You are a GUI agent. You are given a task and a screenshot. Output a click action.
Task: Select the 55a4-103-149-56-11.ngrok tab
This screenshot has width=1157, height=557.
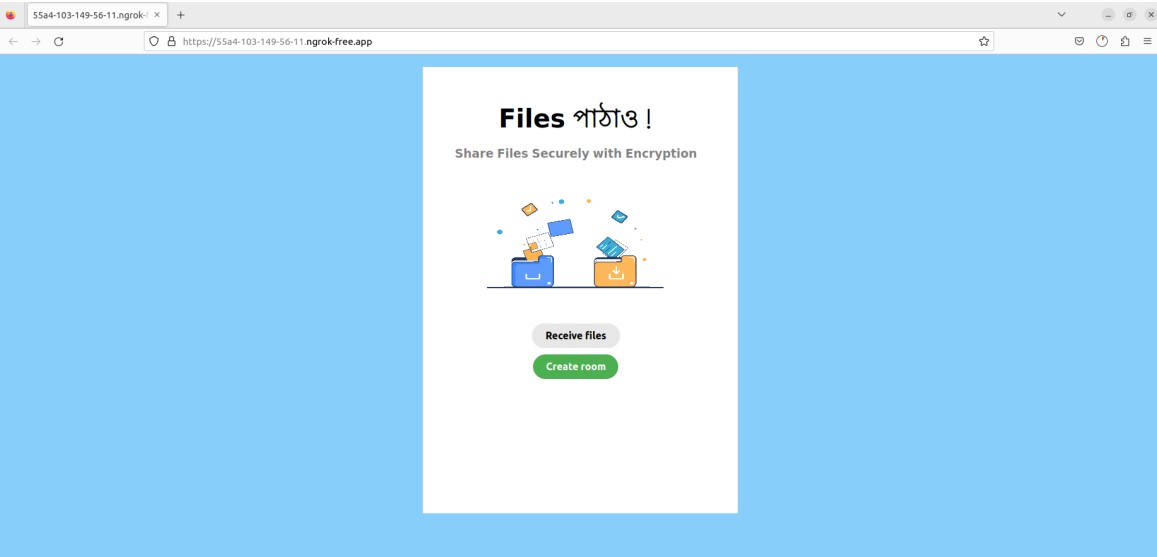pyautogui.click(x=97, y=15)
